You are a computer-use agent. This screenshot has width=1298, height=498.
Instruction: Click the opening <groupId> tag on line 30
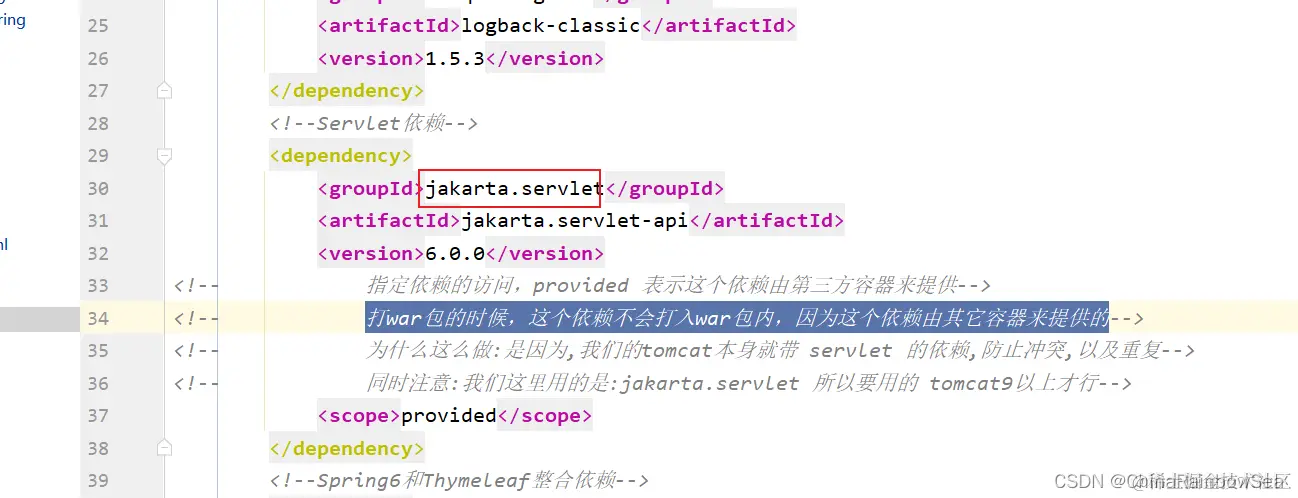tap(371, 188)
